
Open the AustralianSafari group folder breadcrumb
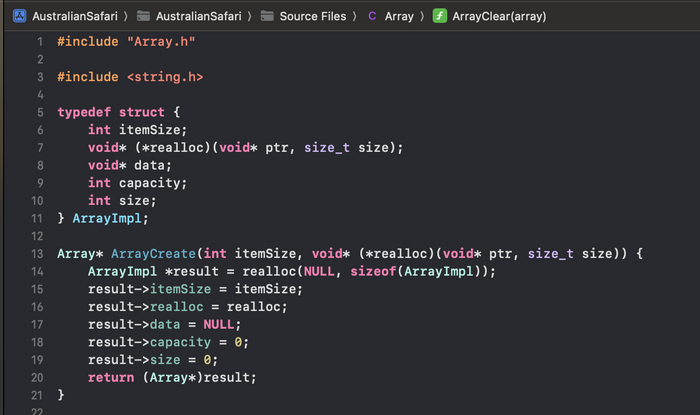point(199,16)
